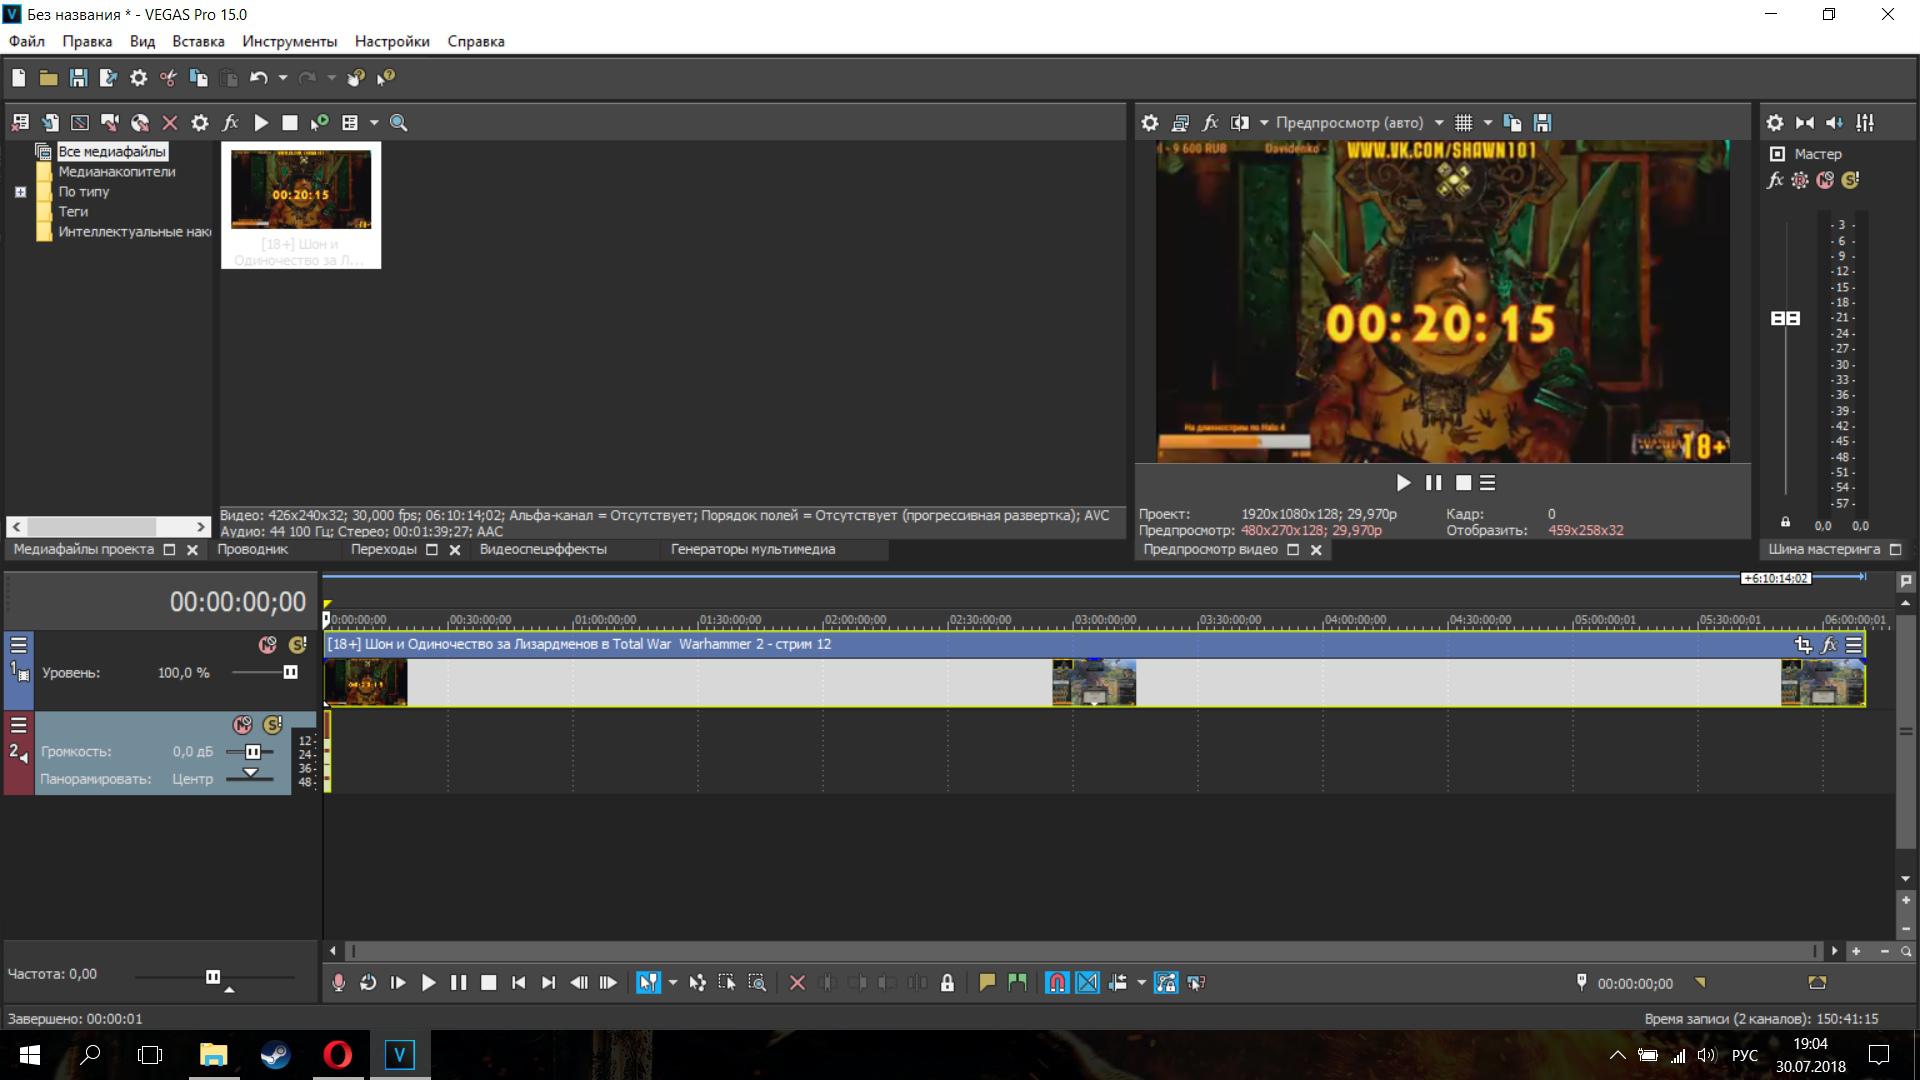This screenshot has height=1080, width=1920.
Task: Click the Import Media icon in project media
Action: click(x=50, y=123)
